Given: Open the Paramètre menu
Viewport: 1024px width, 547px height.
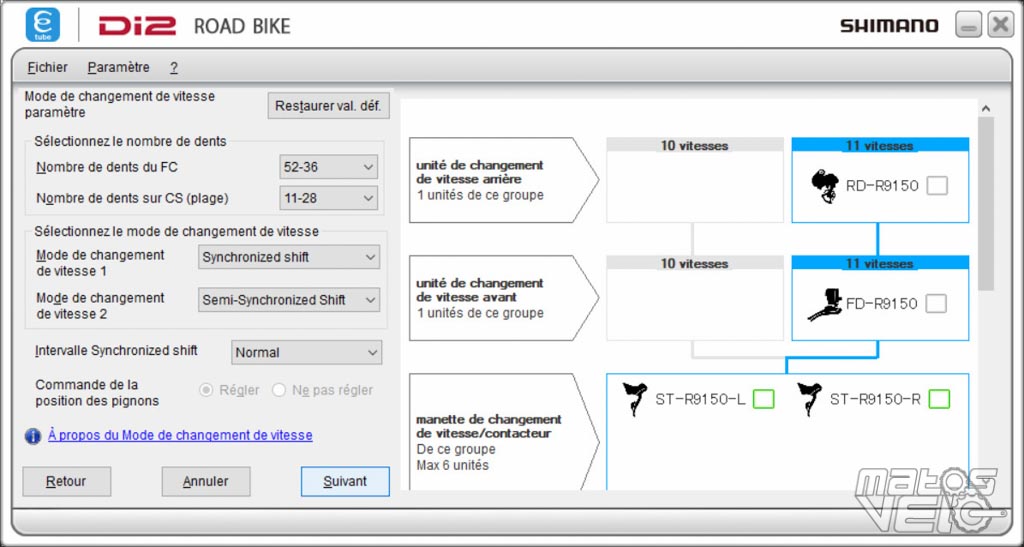Looking at the screenshot, I should [x=119, y=67].
